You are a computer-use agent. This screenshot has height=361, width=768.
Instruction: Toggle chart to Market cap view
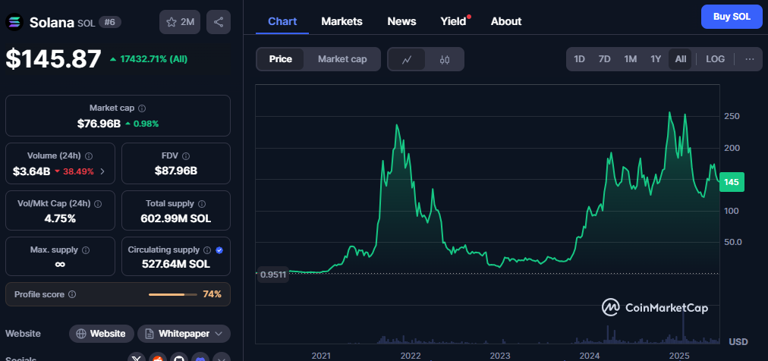(342, 59)
